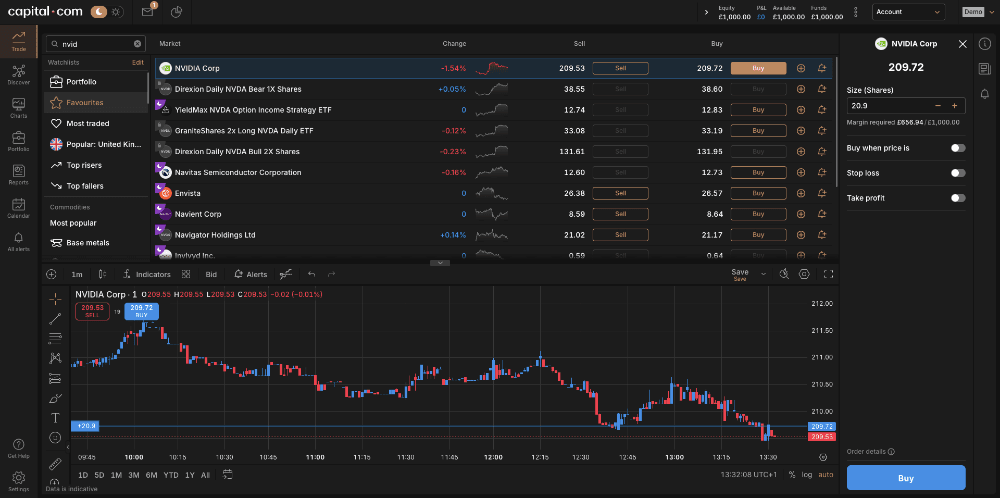Open Get Help in the sidebar
The height and width of the screenshot is (498, 1000).
point(18,448)
